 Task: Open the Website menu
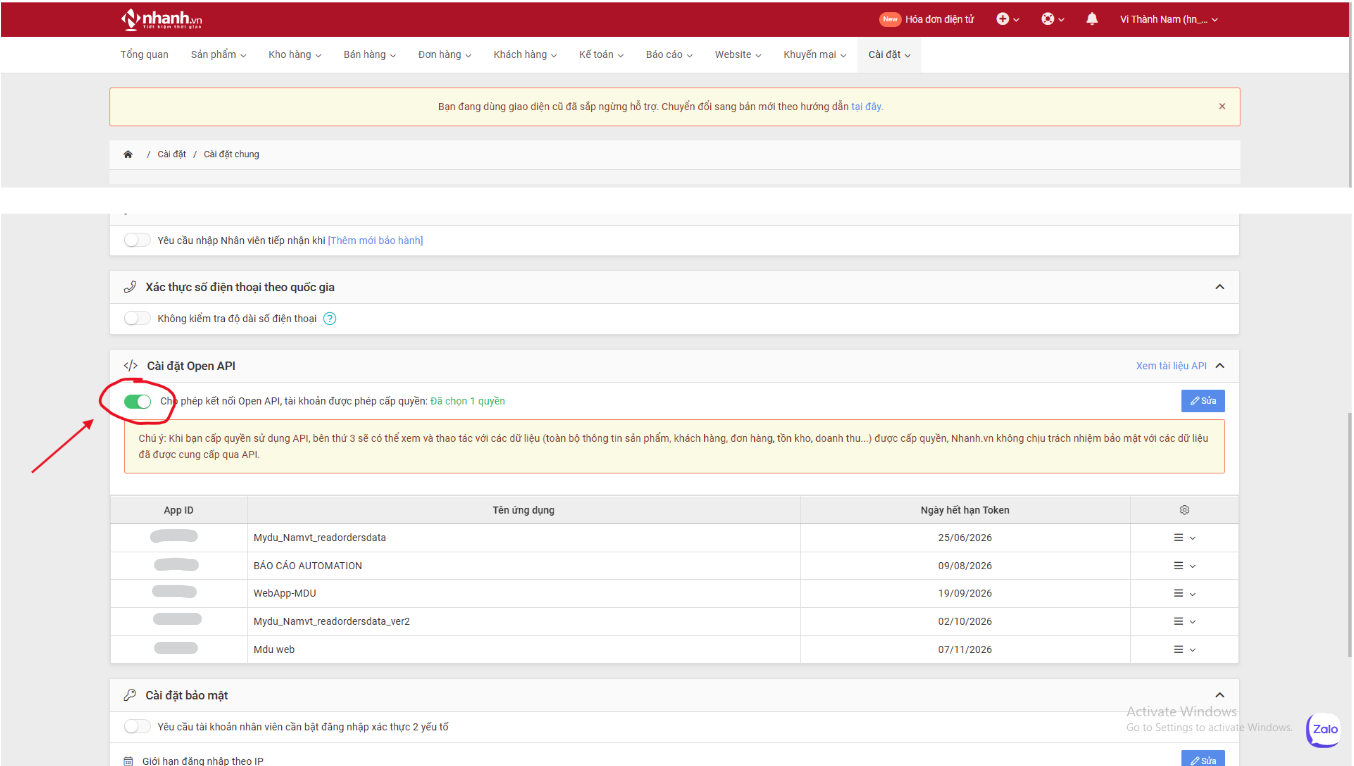[x=738, y=55]
